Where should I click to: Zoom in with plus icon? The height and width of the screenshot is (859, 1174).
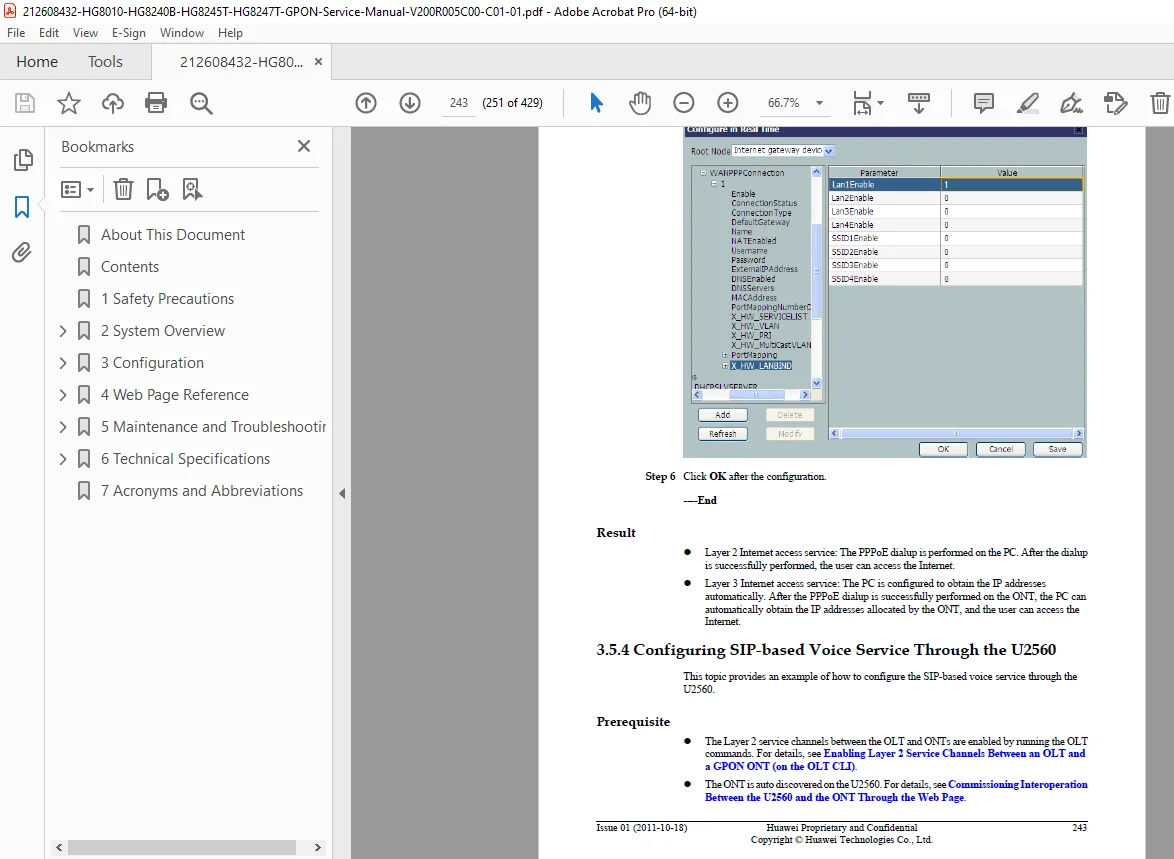click(728, 103)
